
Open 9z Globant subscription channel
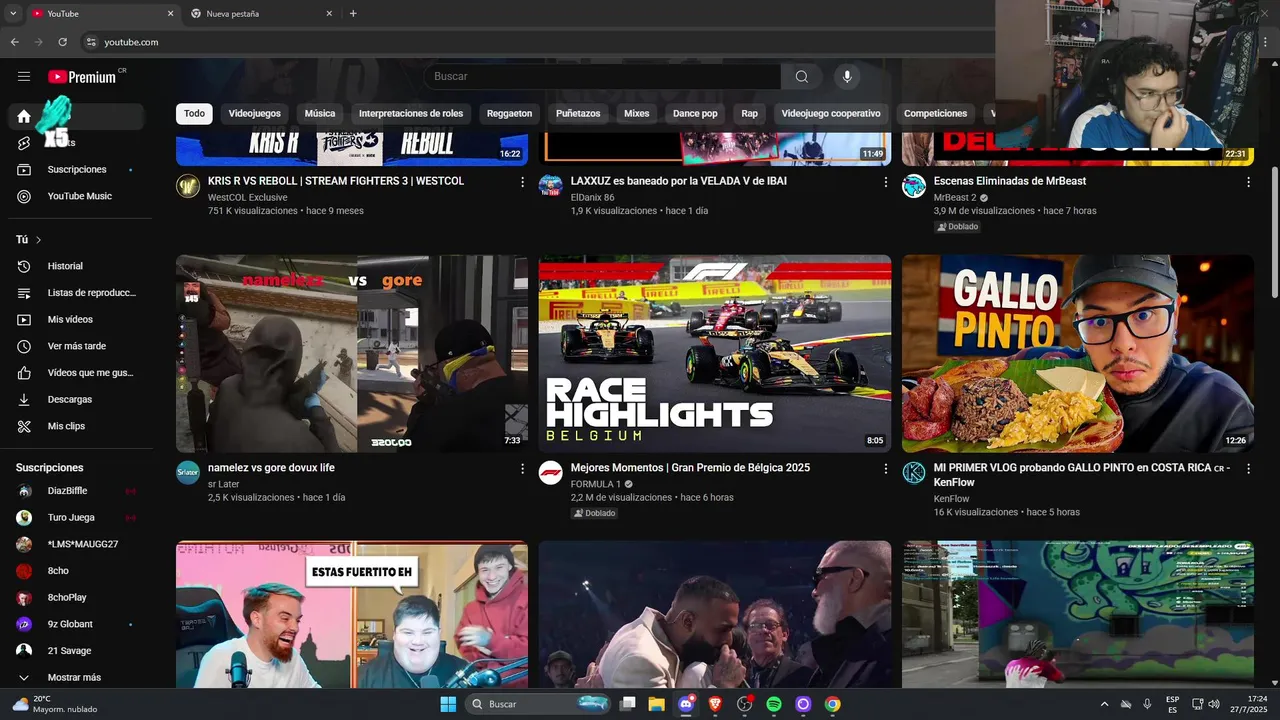point(77,624)
